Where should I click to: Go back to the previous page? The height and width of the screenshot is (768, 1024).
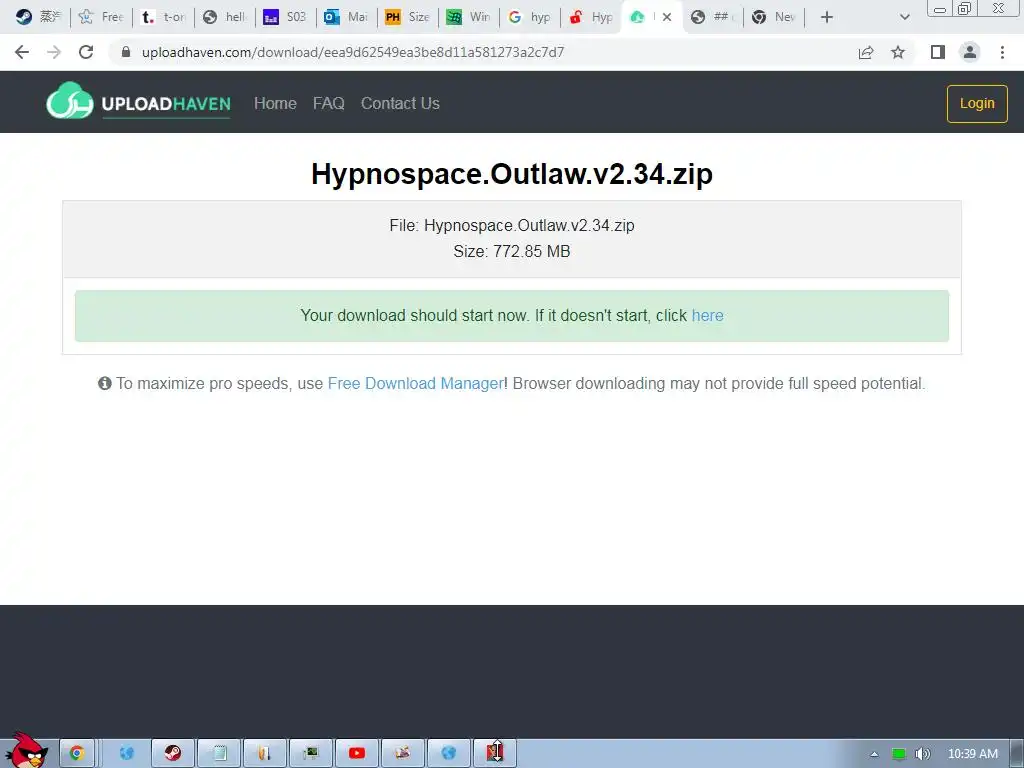22,52
